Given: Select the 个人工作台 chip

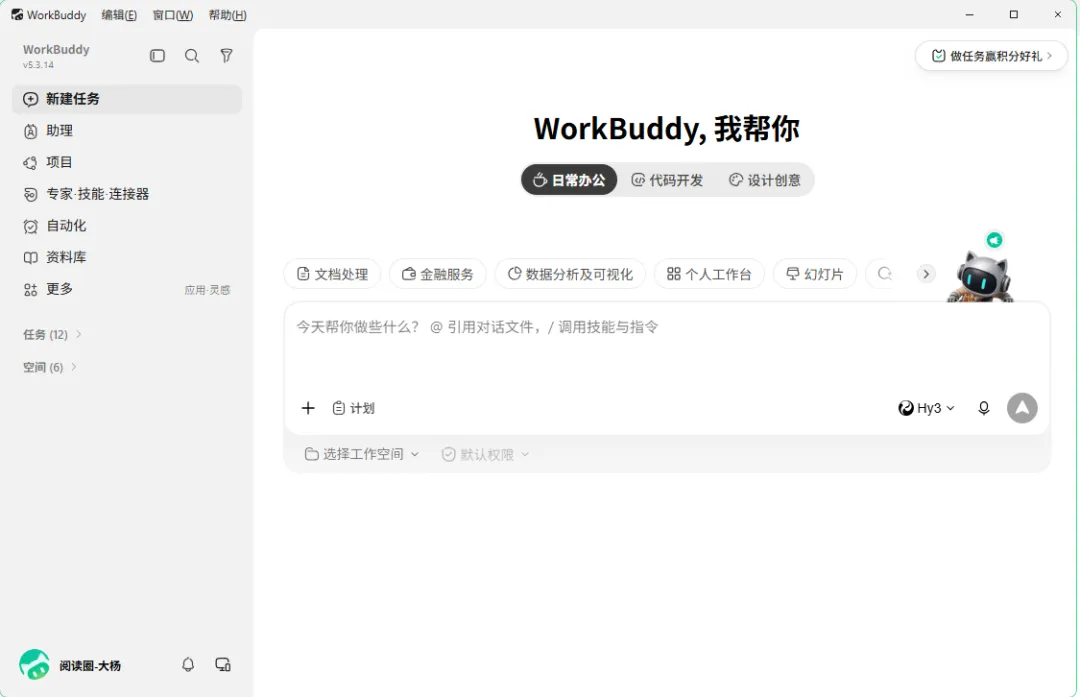Looking at the screenshot, I should coord(709,274).
